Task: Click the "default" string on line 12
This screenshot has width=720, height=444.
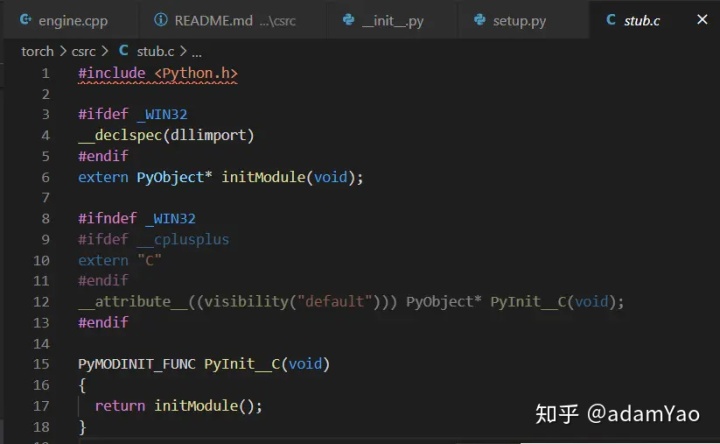Action: [335, 302]
